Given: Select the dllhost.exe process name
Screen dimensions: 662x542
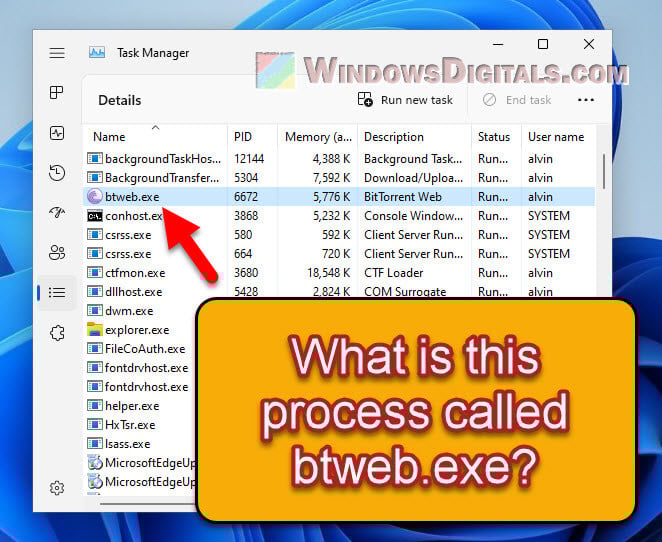Looking at the screenshot, I should pos(133,292).
